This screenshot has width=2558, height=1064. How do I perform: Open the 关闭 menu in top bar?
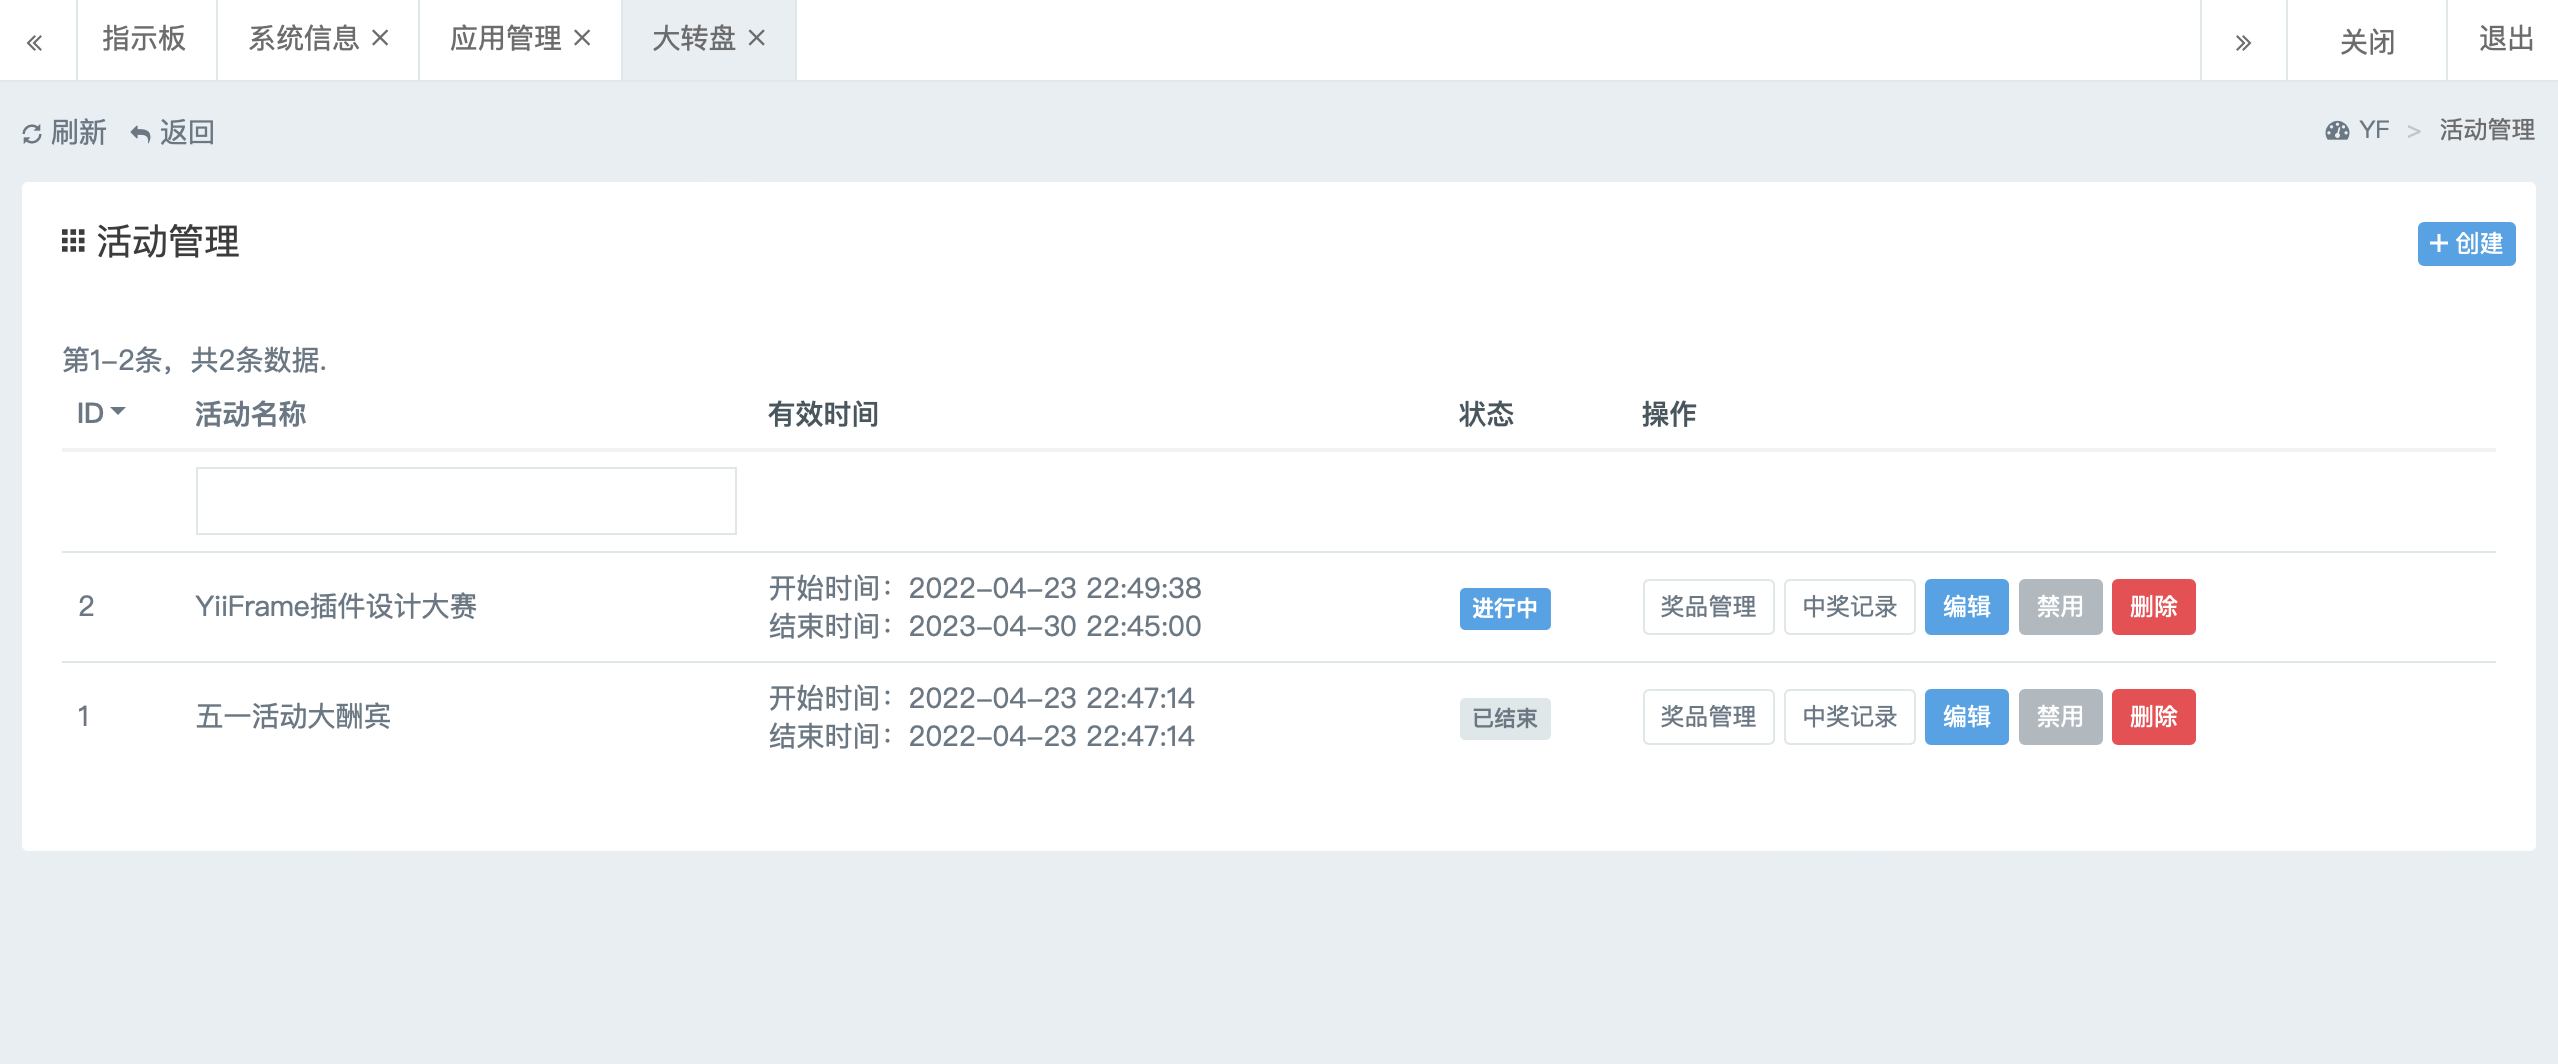2366,41
